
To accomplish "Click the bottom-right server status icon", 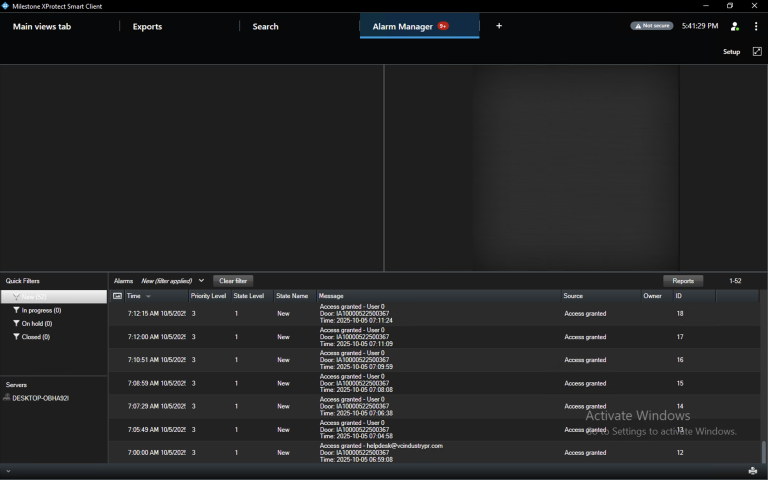I will [x=752, y=470].
